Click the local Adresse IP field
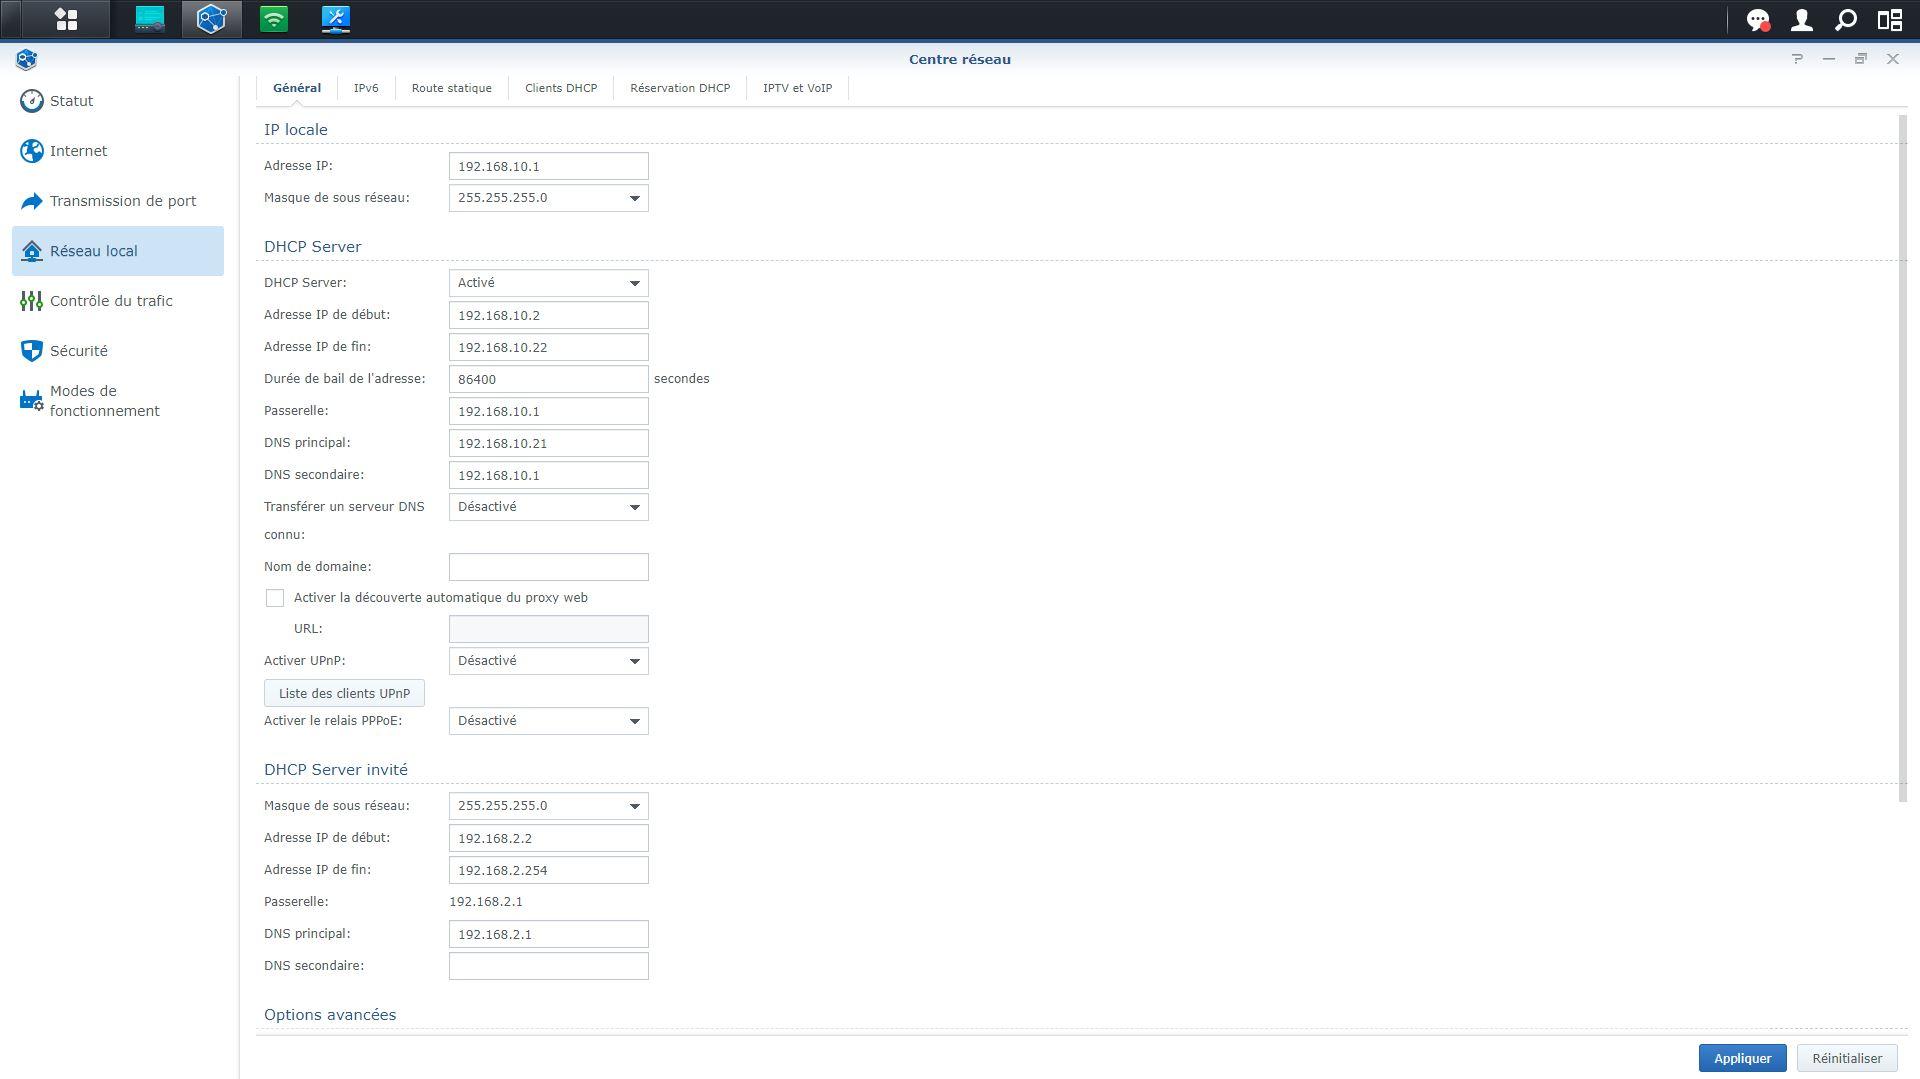The height and width of the screenshot is (1079, 1920). point(548,166)
